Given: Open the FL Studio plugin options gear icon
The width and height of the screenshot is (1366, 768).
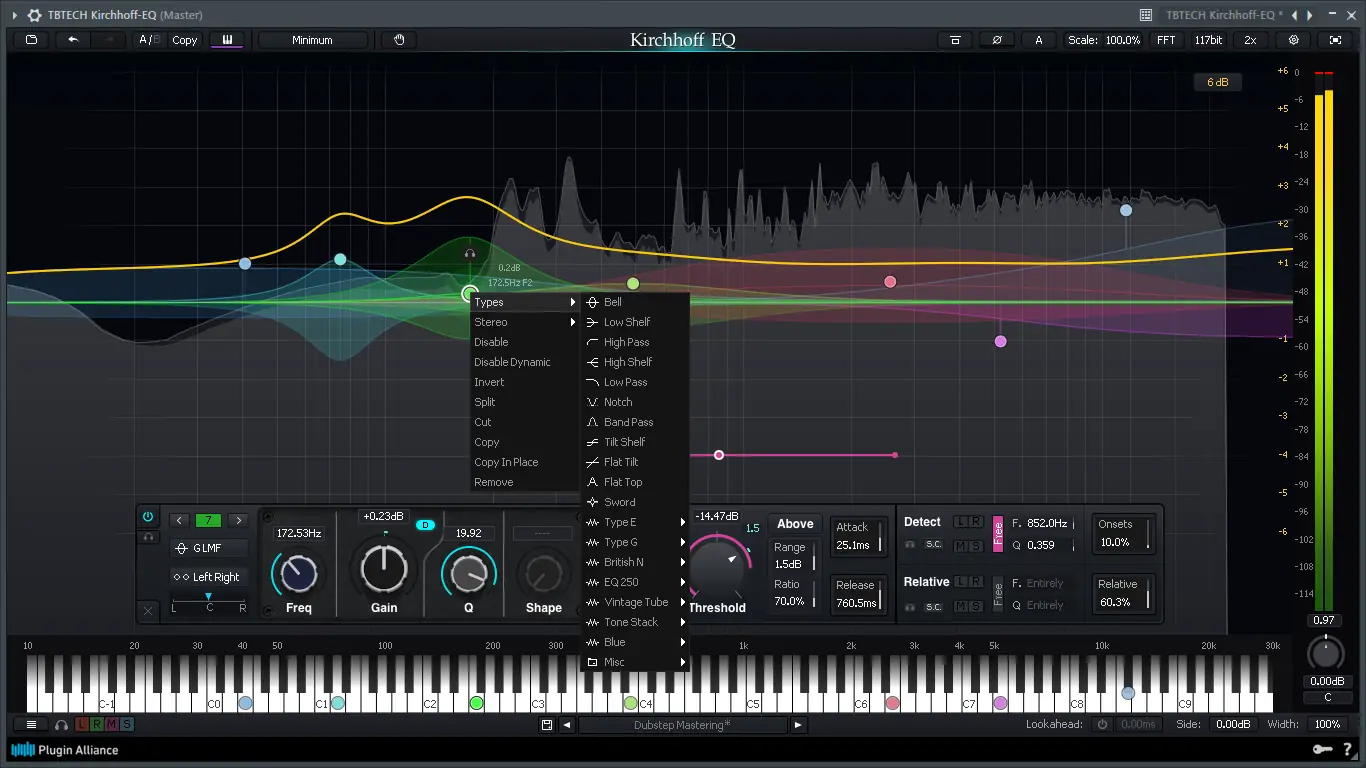Looking at the screenshot, I should (x=35, y=15).
